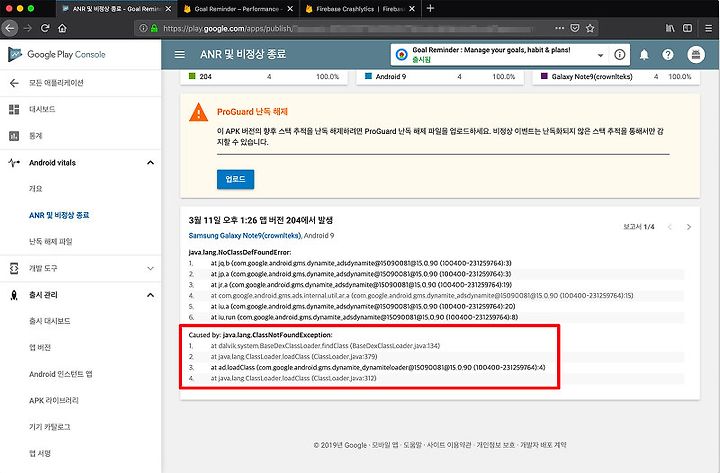Expand the 개발 도구 section

150,268
